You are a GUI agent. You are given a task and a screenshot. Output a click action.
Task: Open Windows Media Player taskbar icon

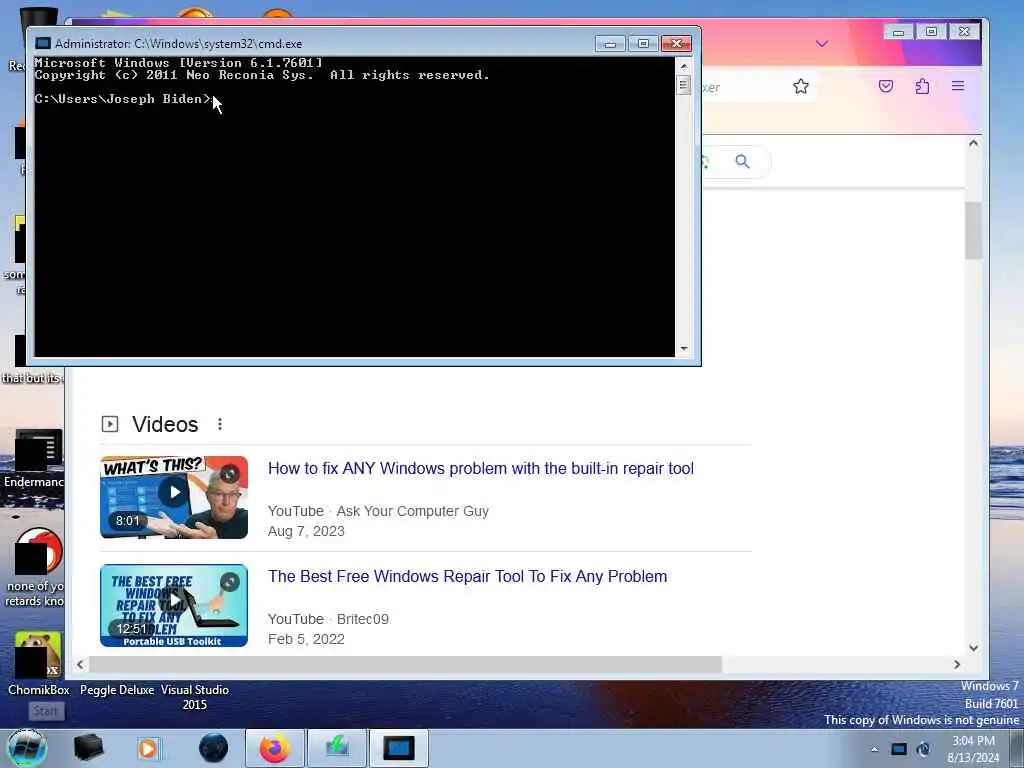click(148, 748)
